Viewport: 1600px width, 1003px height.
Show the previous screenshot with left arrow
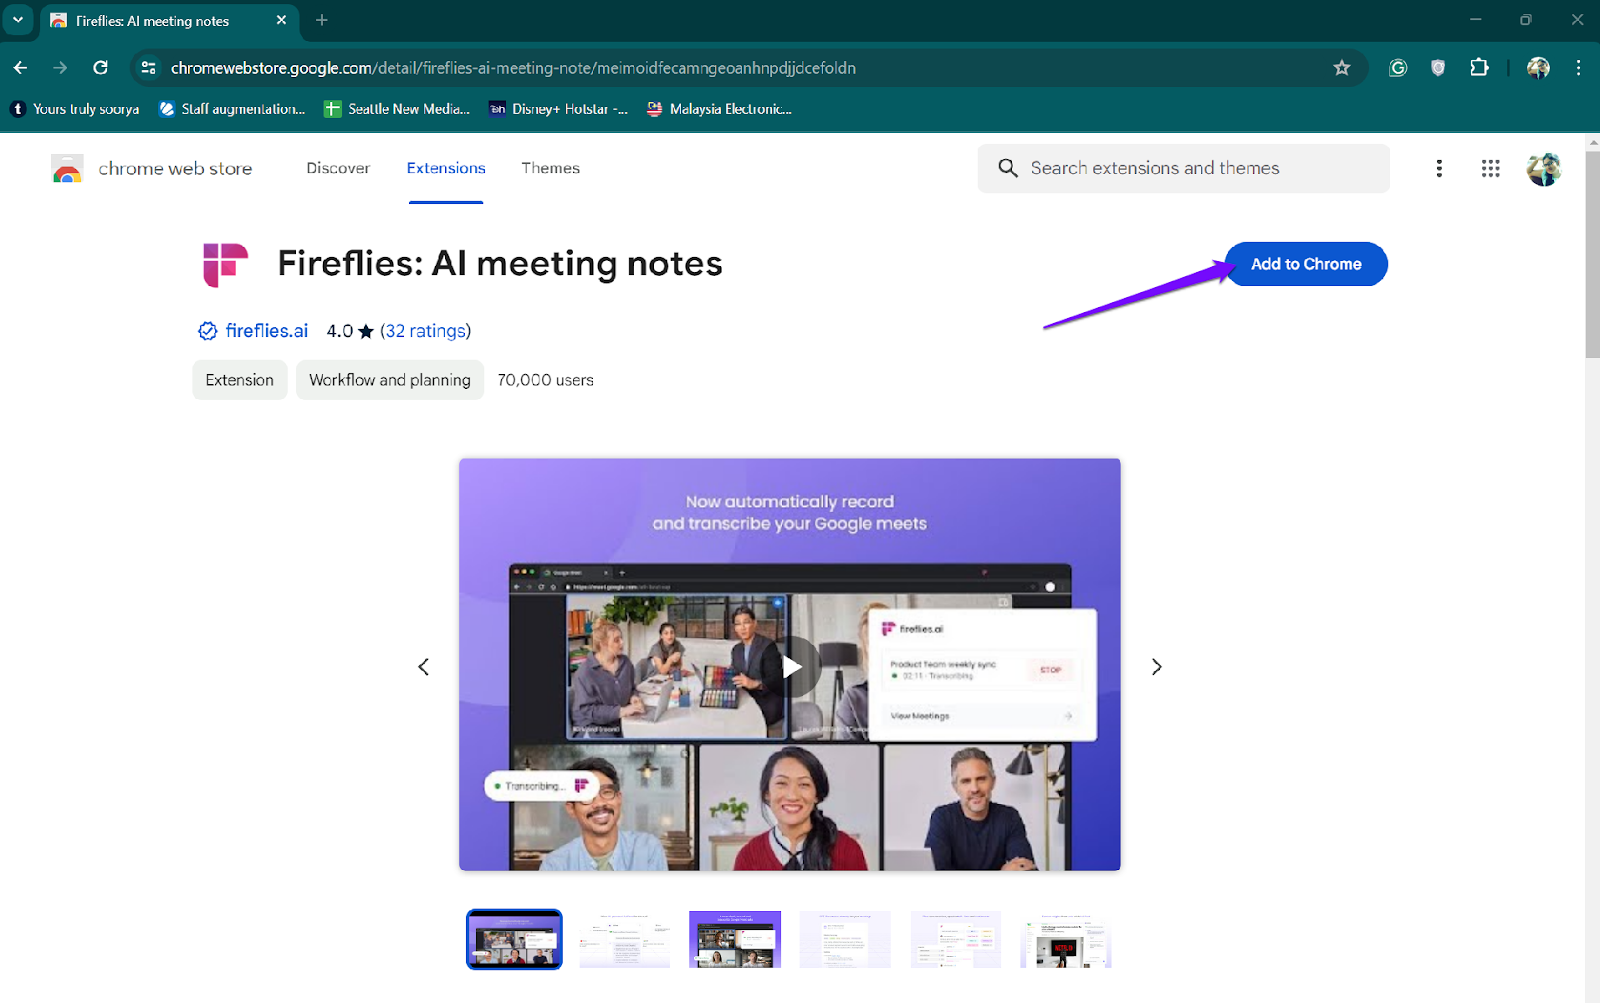click(x=424, y=667)
